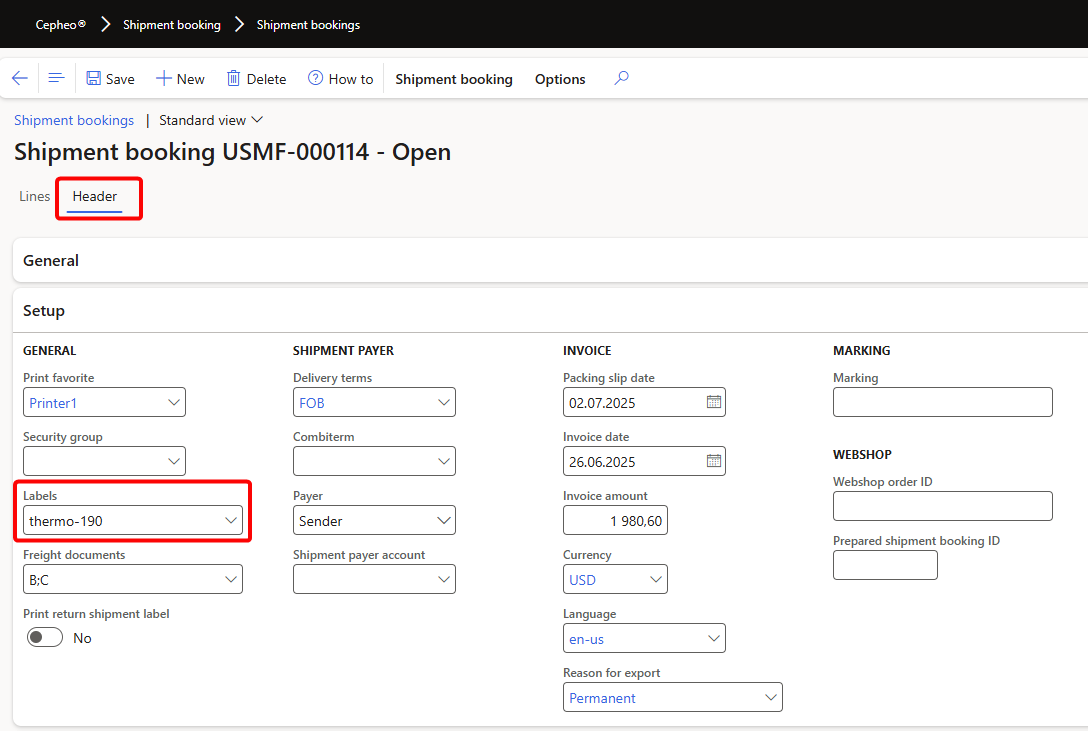This screenshot has height=731, width=1088.
Task: Click the New plus icon
Action: pyautogui.click(x=163, y=79)
